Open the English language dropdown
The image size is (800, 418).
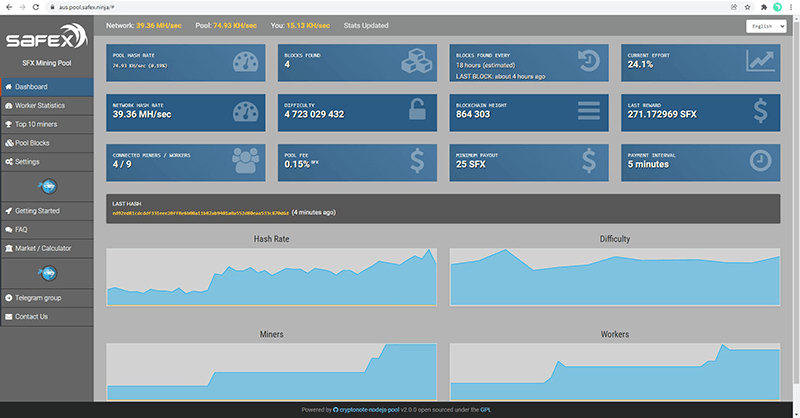tap(766, 26)
